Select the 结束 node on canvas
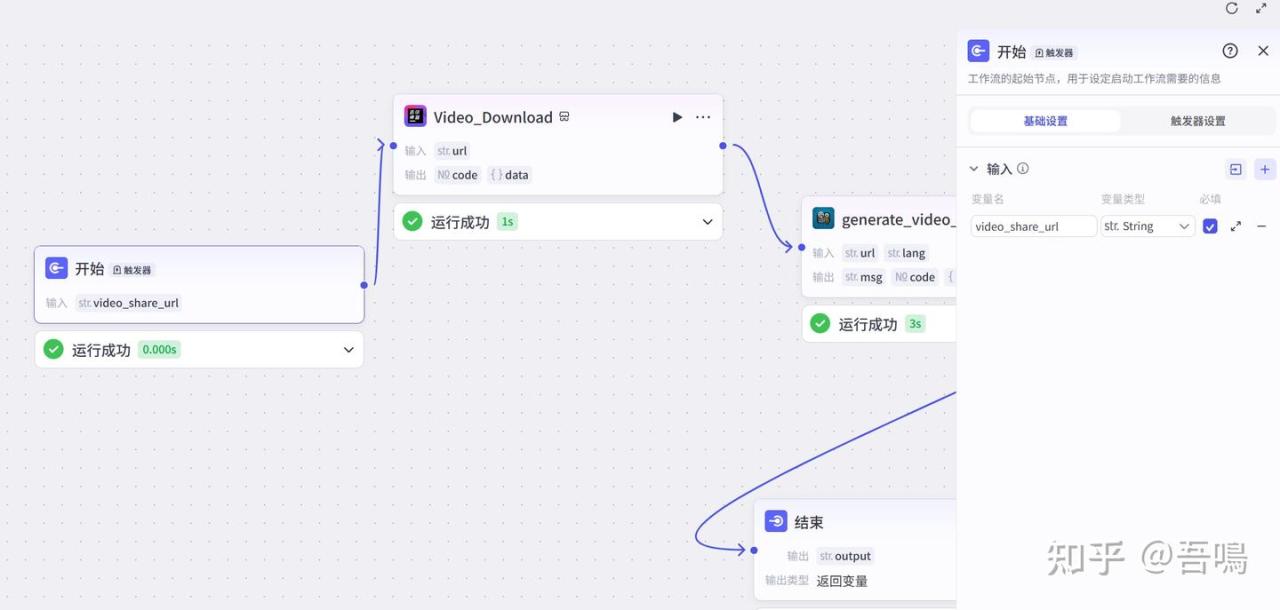1280x610 pixels. tap(808, 522)
